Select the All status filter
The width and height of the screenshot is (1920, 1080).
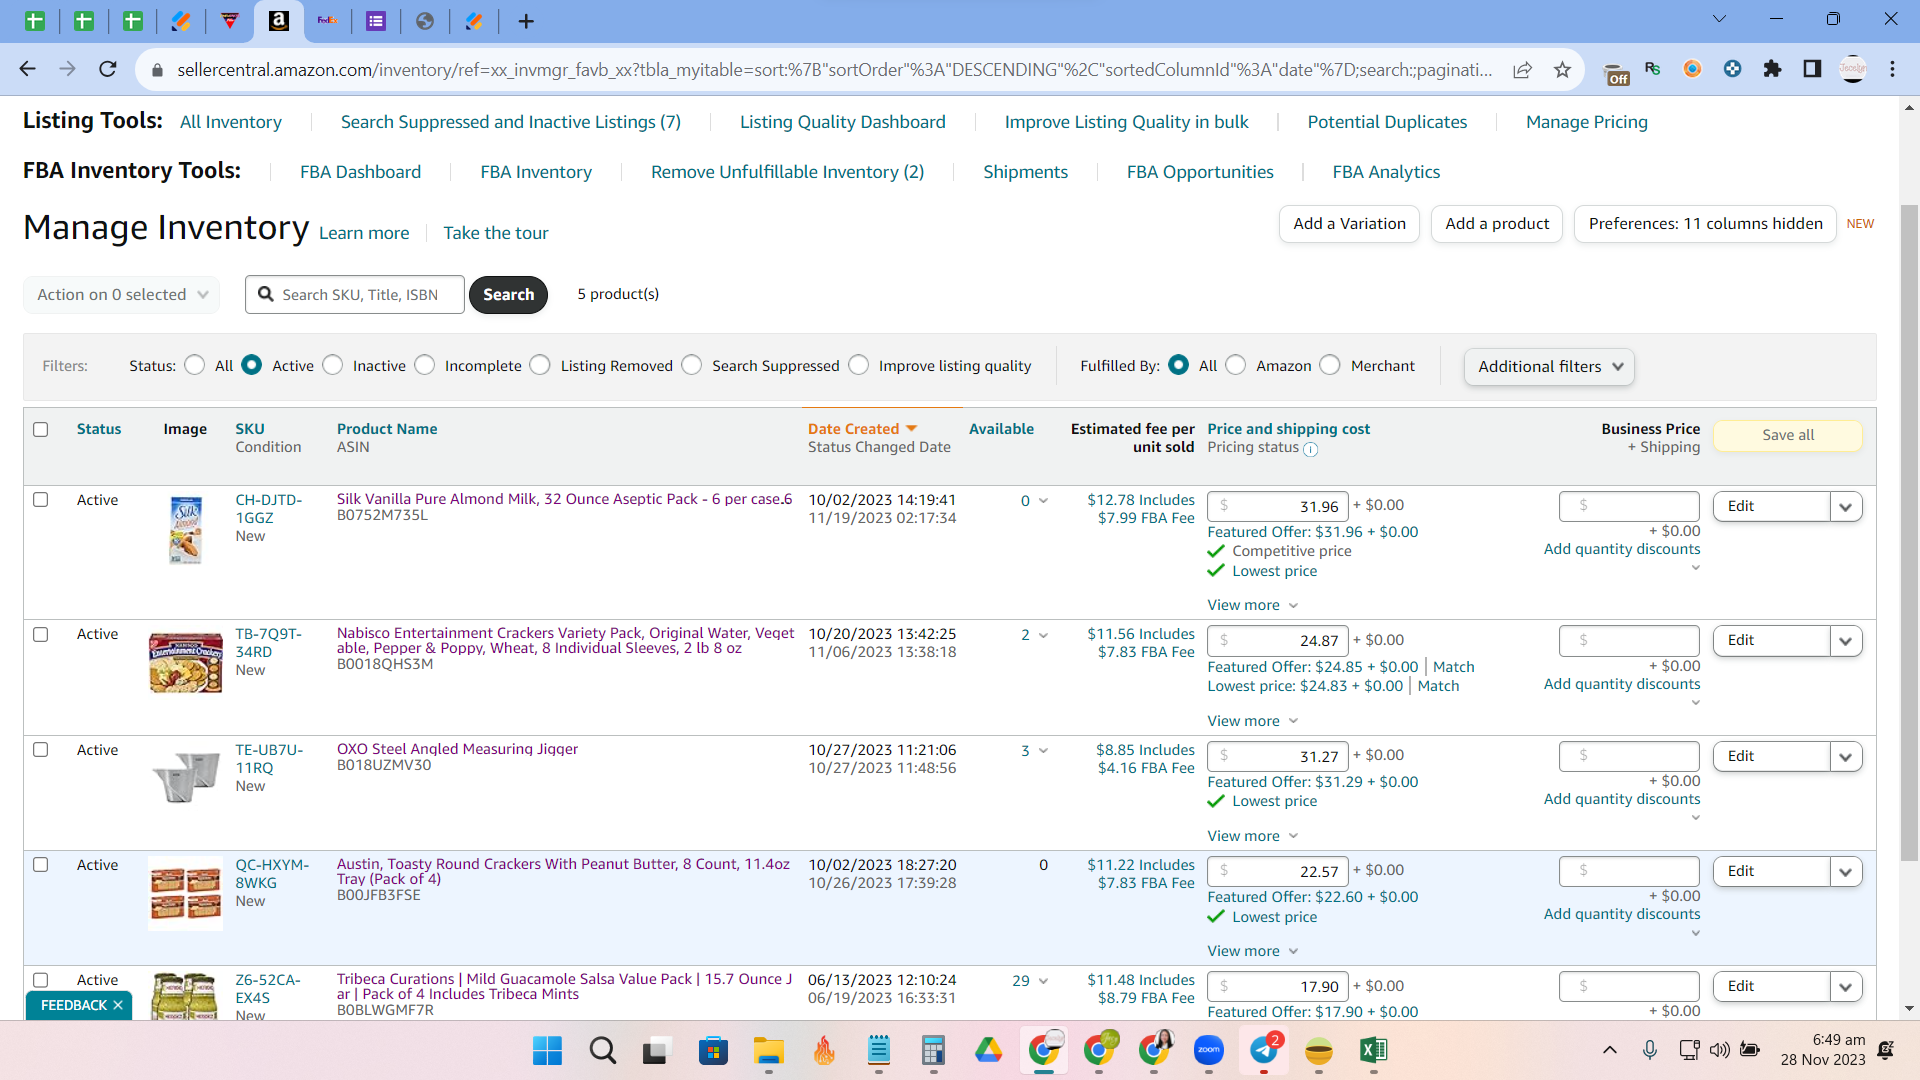coord(195,366)
